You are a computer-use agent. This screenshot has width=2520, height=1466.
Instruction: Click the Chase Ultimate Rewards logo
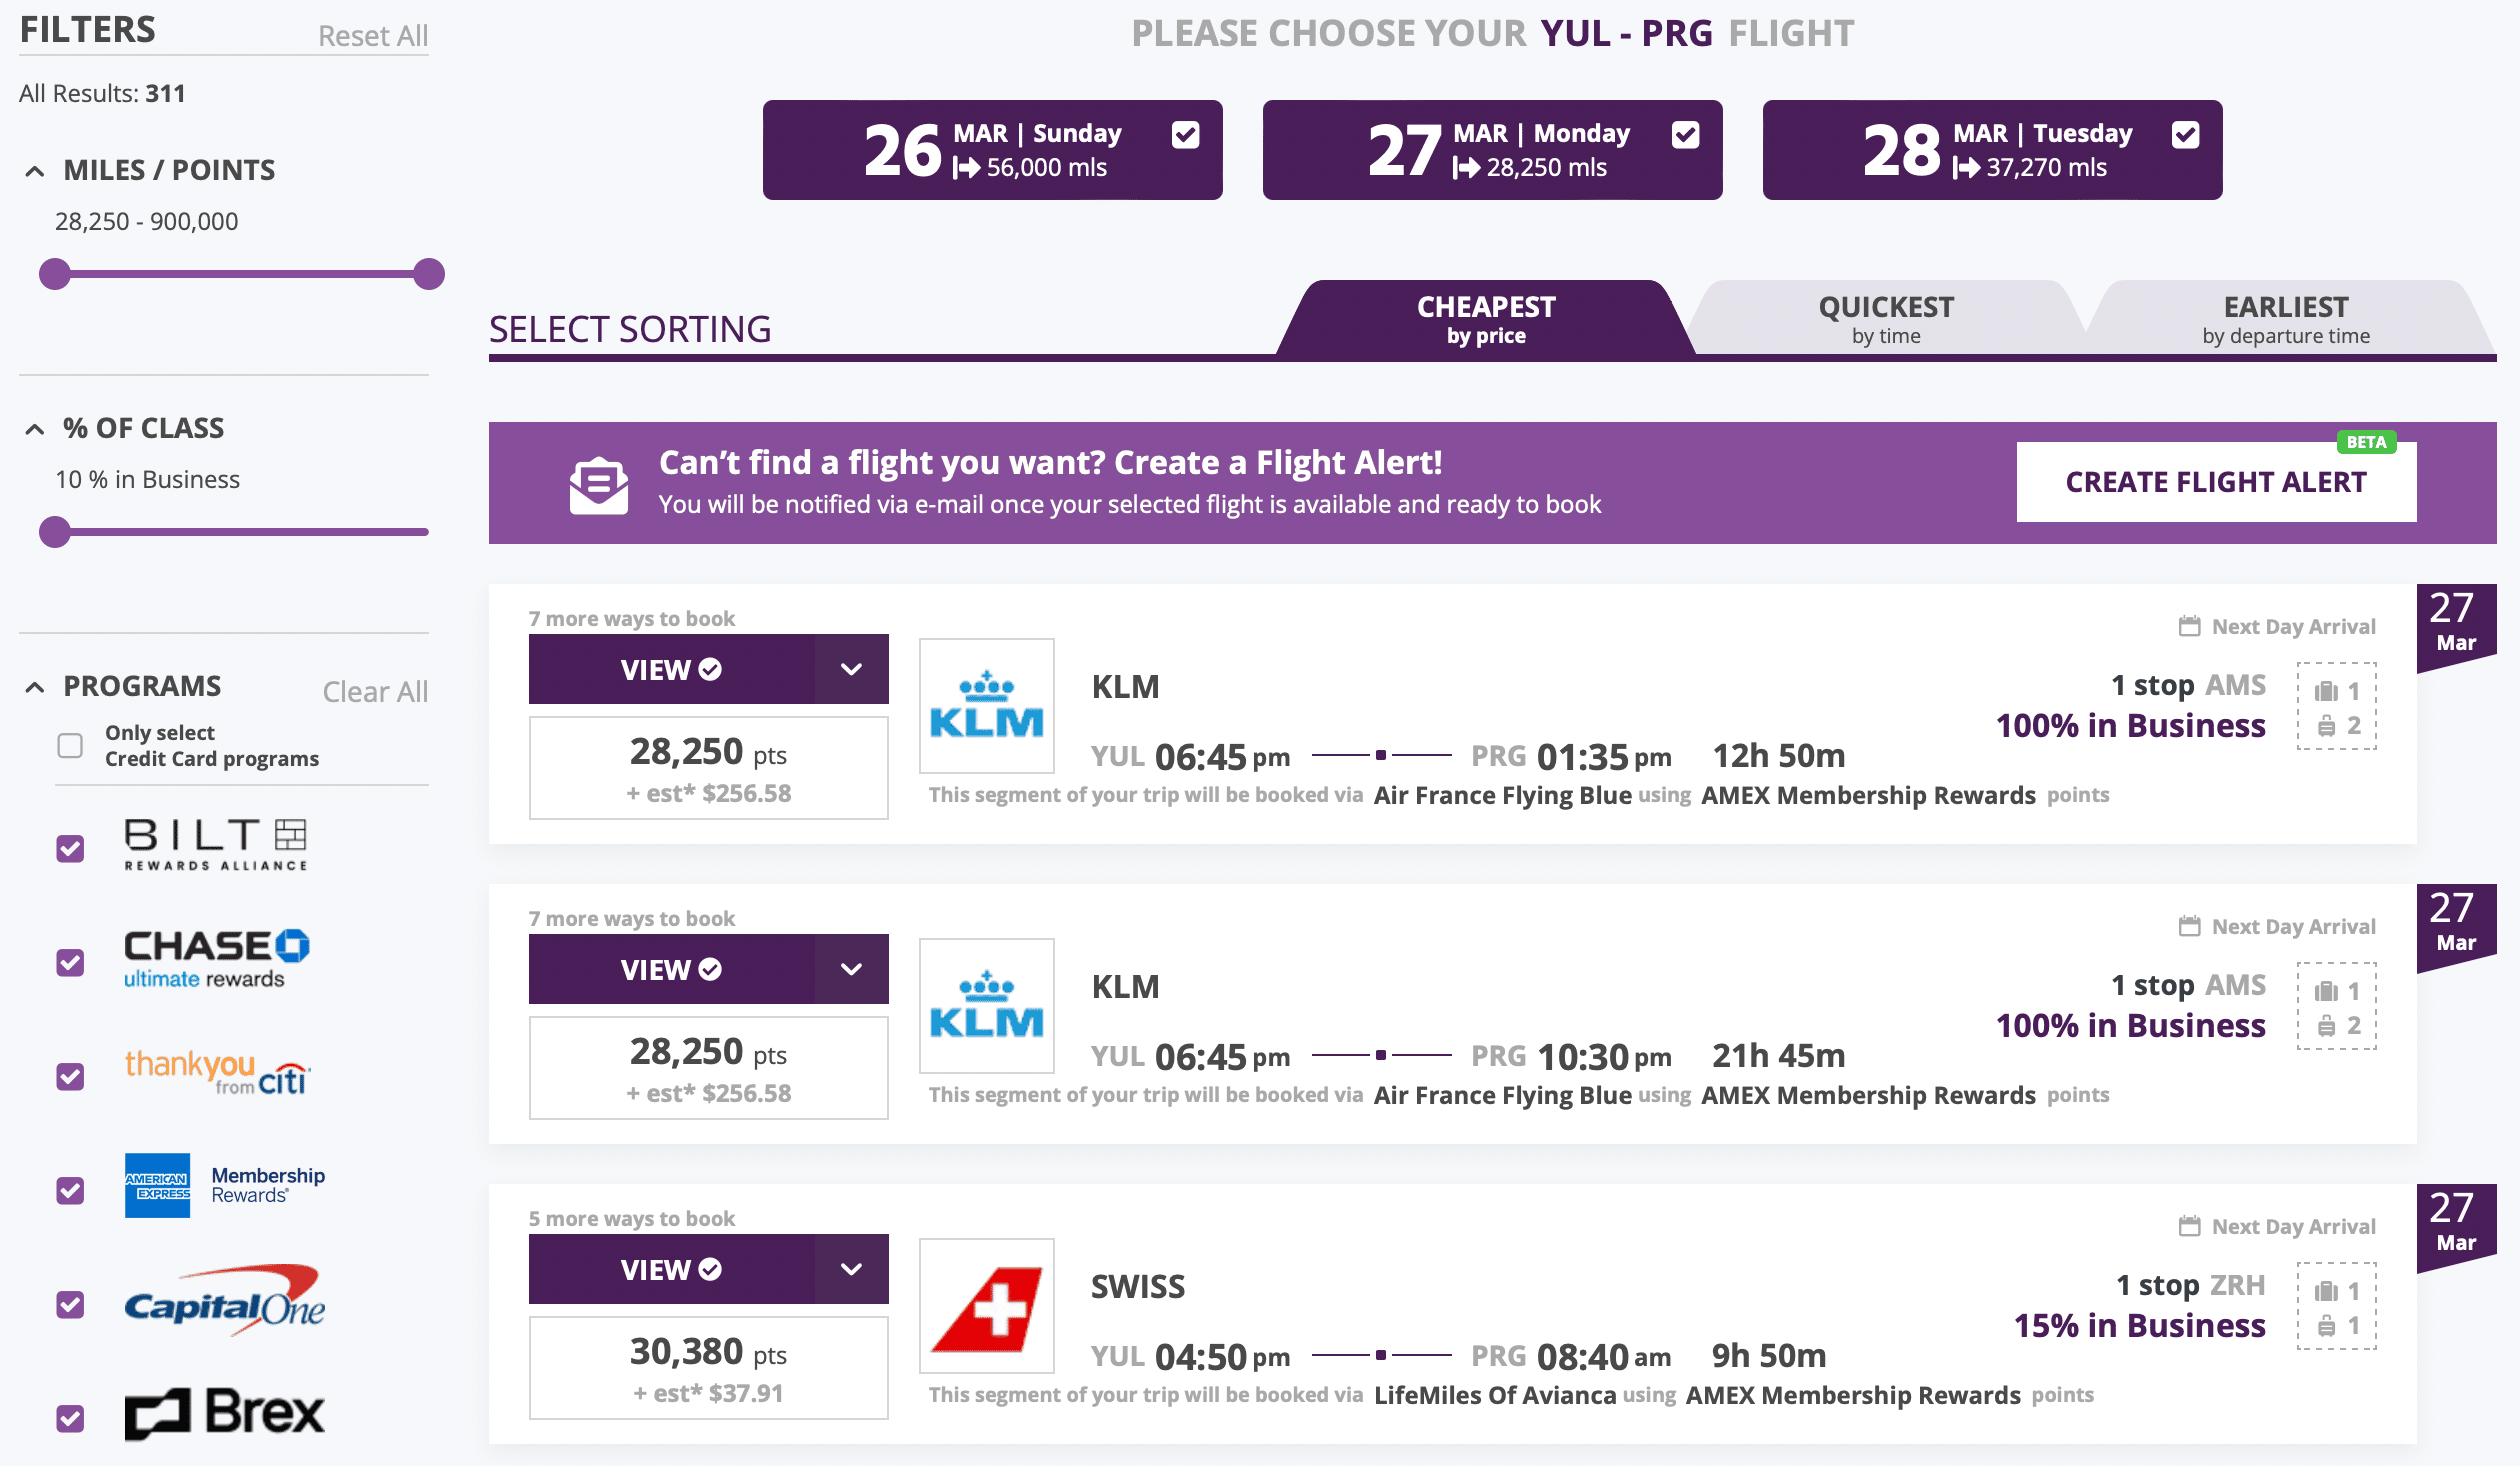point(216,959)
